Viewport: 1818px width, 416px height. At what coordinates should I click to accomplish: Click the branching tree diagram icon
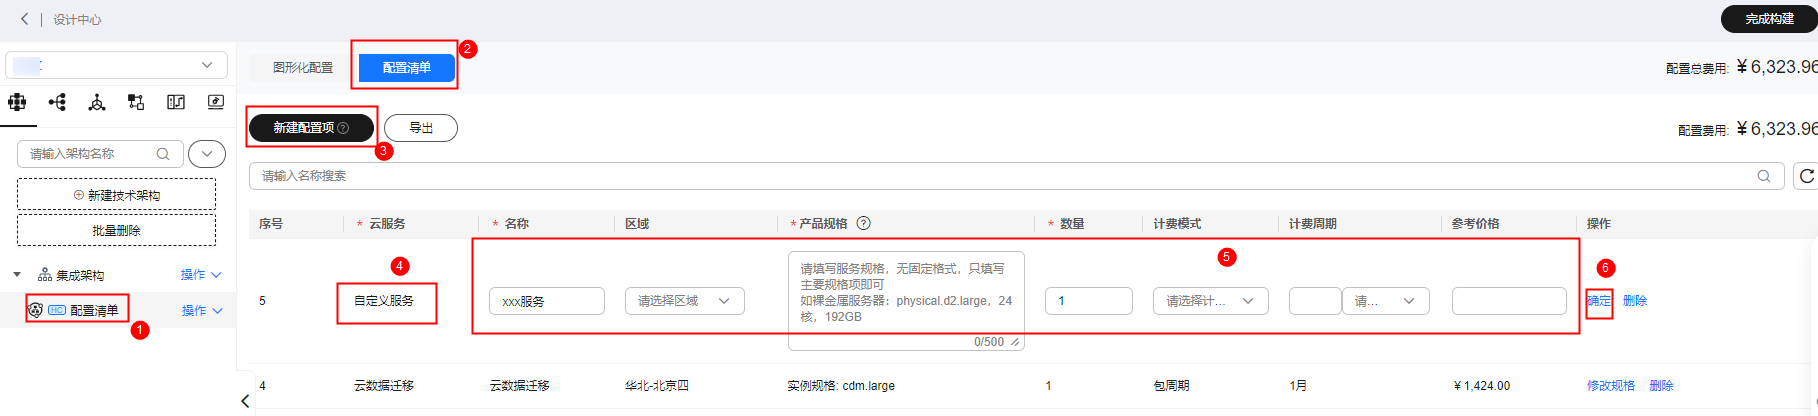tap(57, 102)
